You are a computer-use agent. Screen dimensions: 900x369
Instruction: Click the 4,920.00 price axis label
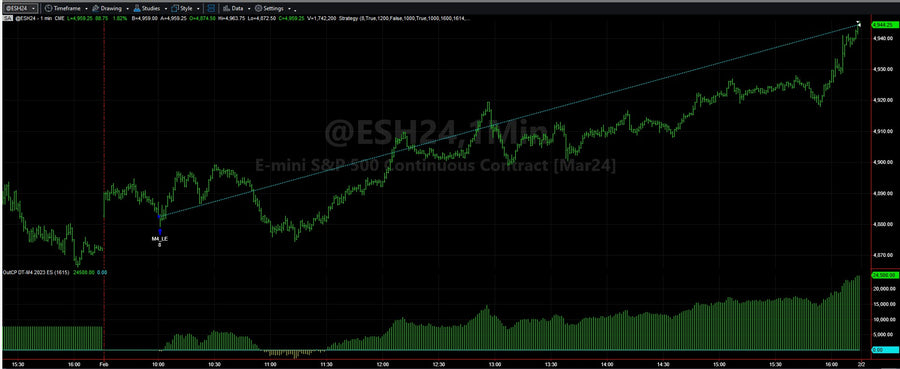coord(882,100)
